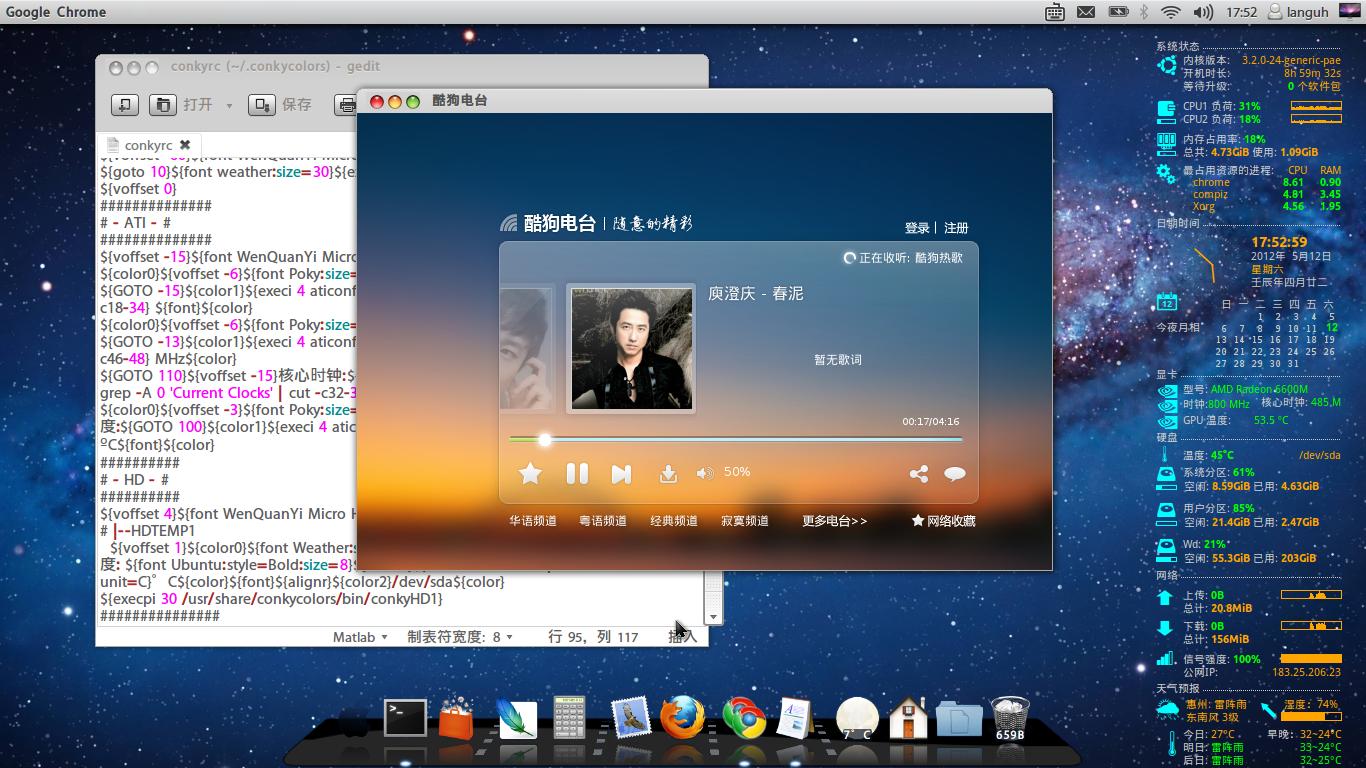Viewport: 1366px width, 768px height.
Task: Open the feather text editor dock icon
Action: [x=517, y=718]
